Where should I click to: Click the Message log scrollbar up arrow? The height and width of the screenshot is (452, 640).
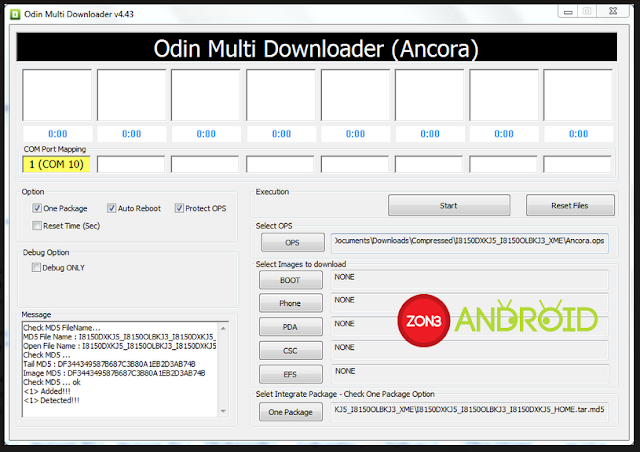(223, 328)
